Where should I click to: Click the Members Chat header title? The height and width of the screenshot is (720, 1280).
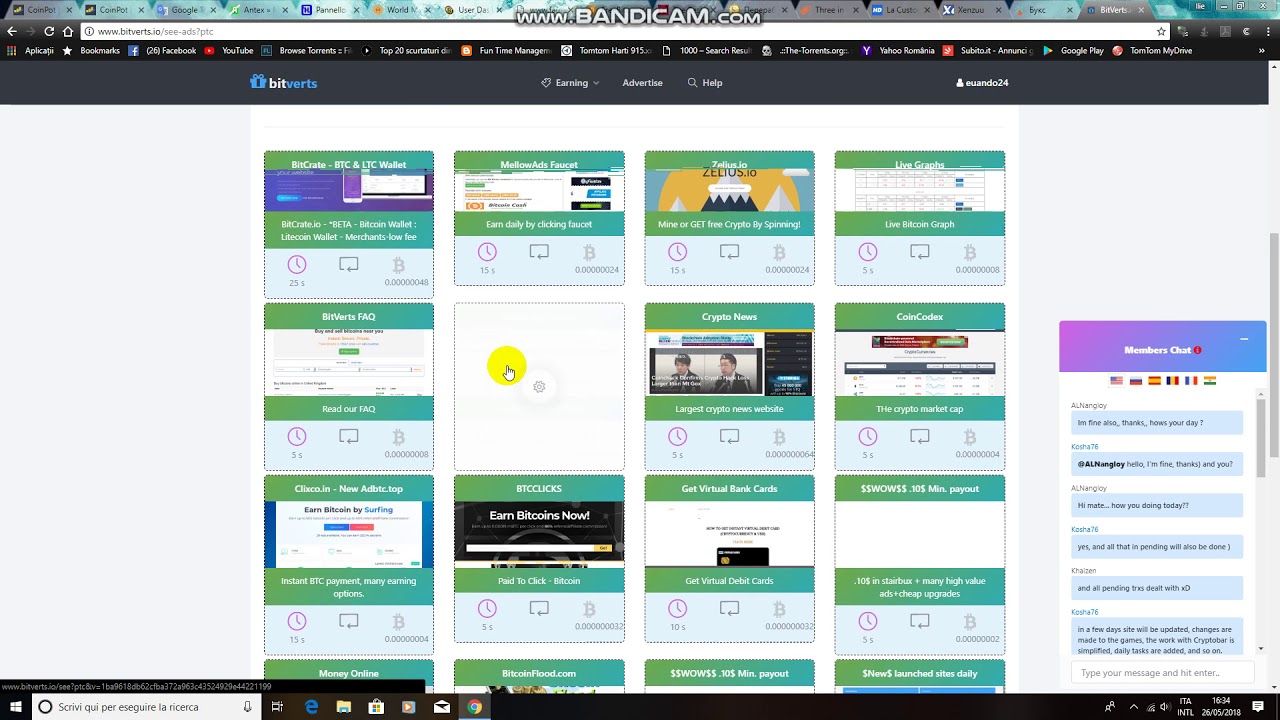click(x=1158, y=350)
